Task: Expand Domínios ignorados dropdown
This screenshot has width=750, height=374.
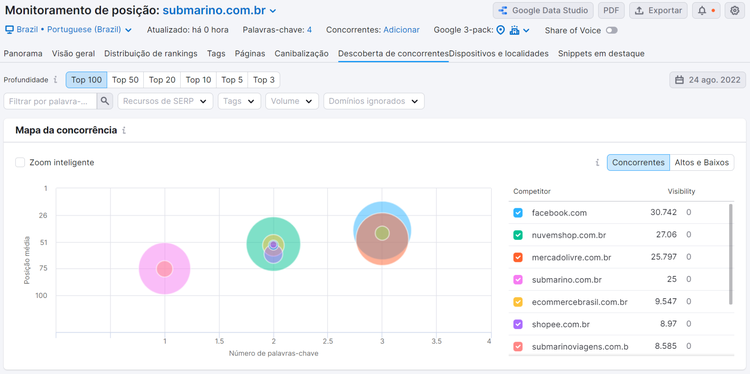Action: [374, 101]
